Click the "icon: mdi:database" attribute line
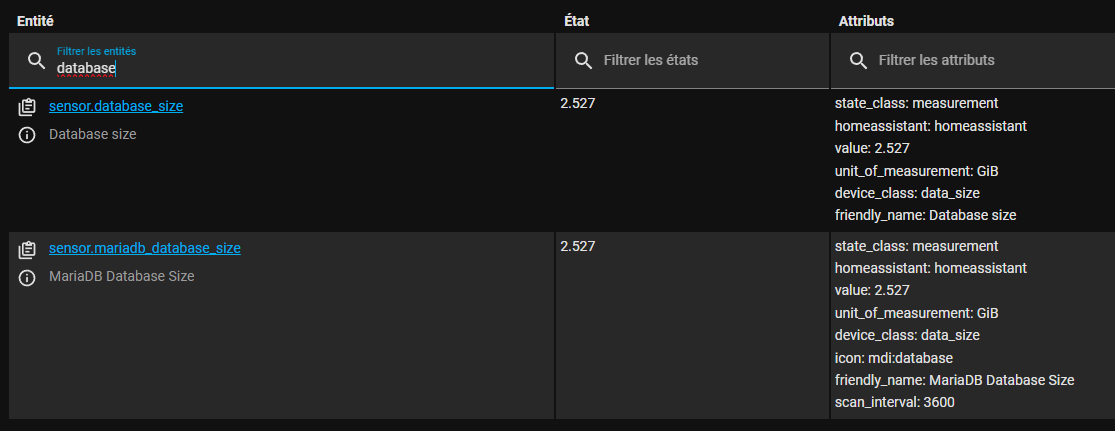Viewport: 1115px width, 431px height. click(x=894, y=358)
